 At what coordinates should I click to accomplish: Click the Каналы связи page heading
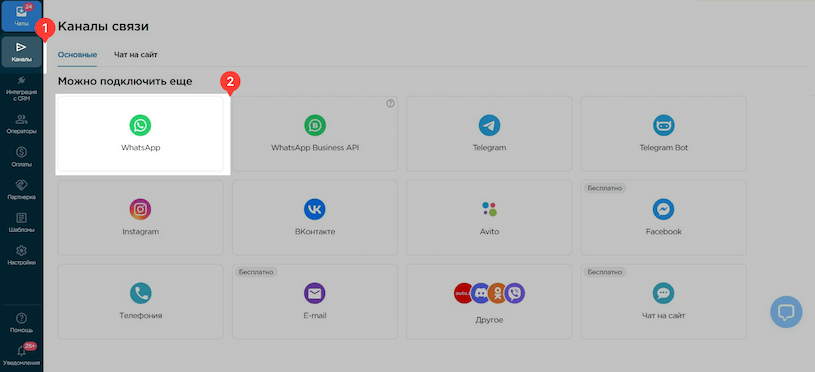(103, 26)
